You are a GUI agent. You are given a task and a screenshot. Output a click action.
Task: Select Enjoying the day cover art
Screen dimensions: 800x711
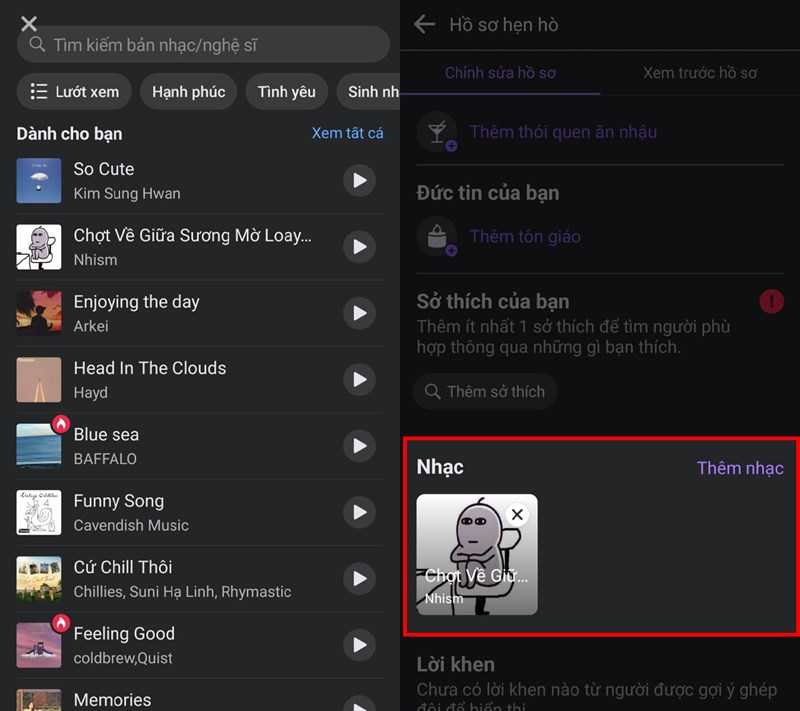39,313
